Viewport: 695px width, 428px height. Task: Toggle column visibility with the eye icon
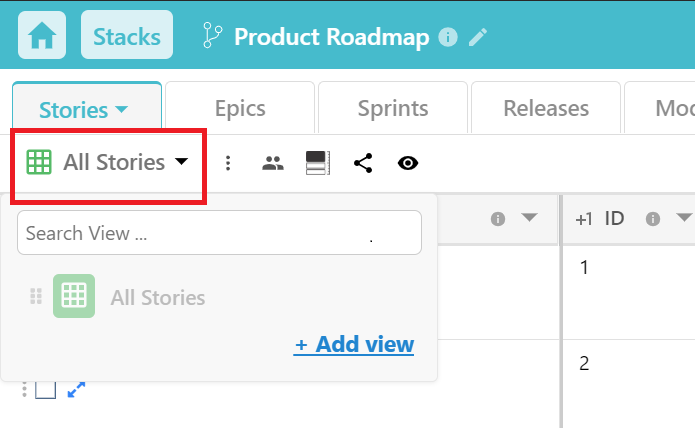coord(408,163)
